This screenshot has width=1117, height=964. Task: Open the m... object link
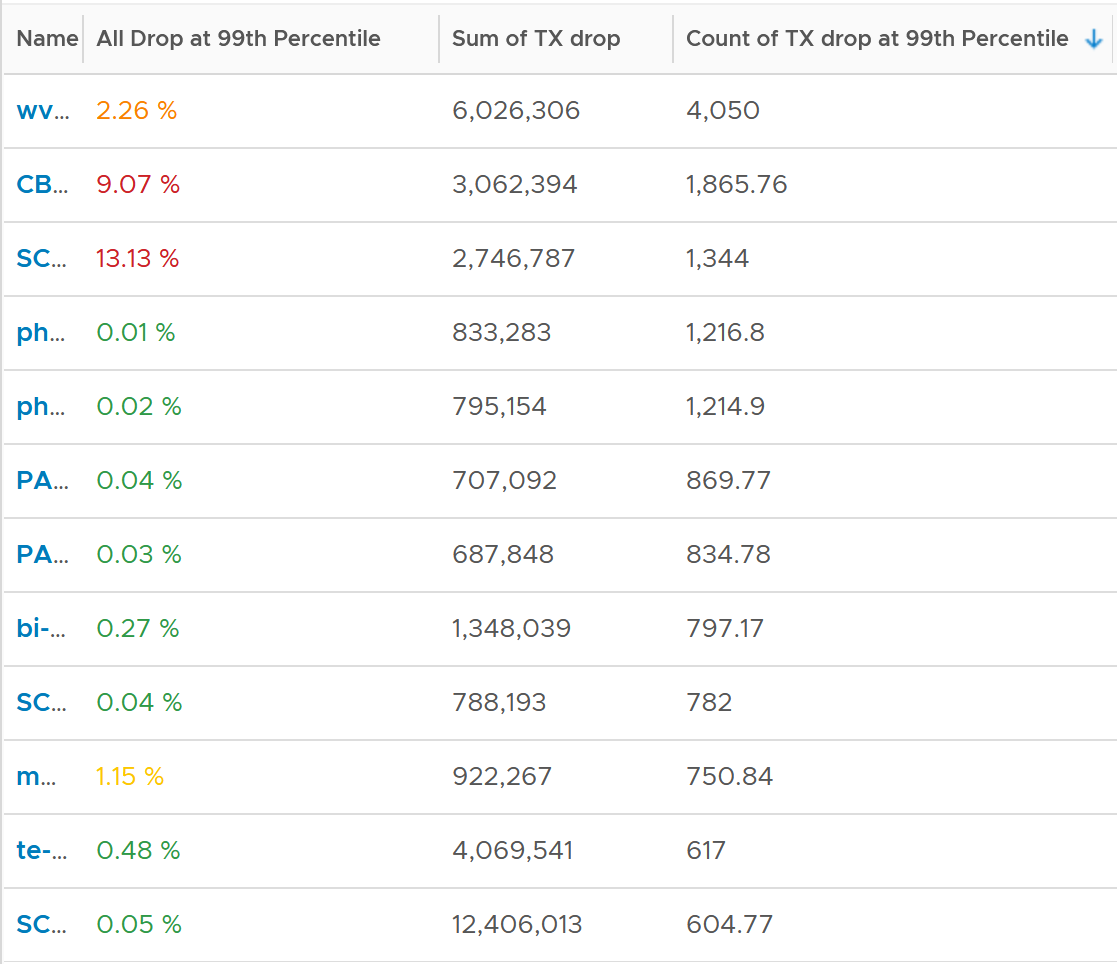36,777
